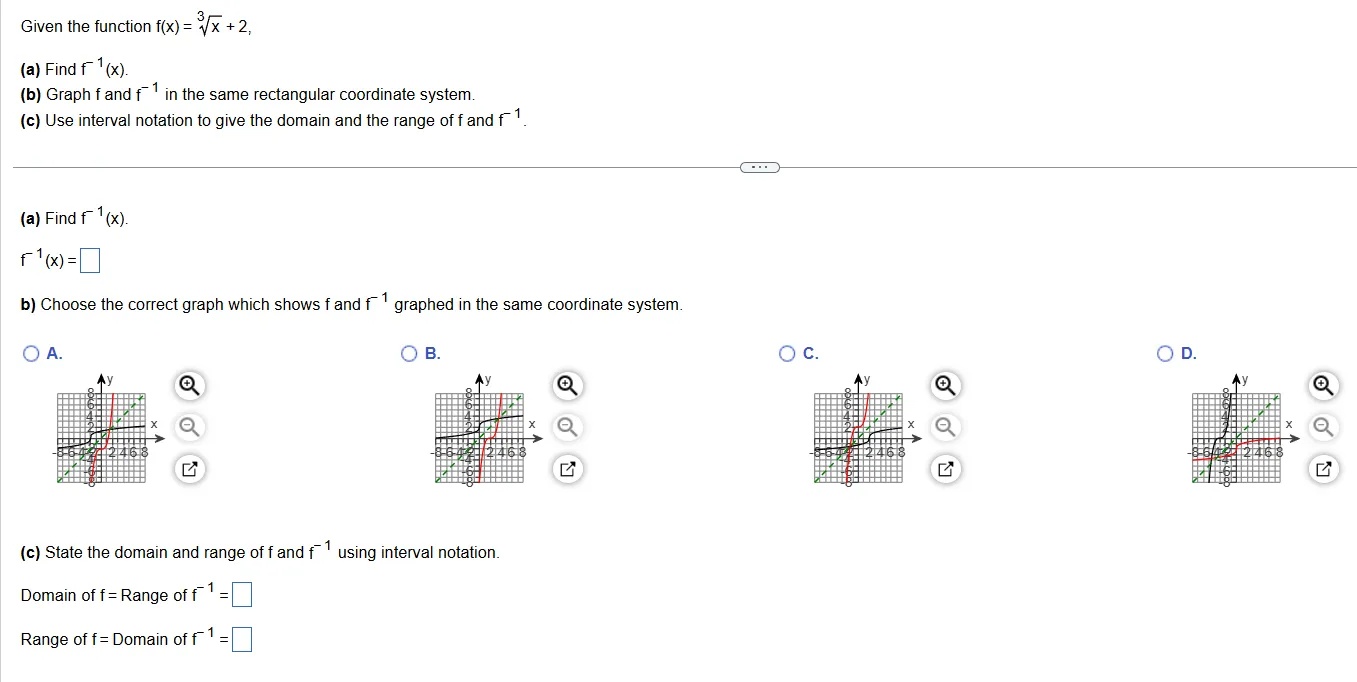
Task: Click the zoom in icon beside graph B
Action: pyautogui.click(x=566, y=385)
